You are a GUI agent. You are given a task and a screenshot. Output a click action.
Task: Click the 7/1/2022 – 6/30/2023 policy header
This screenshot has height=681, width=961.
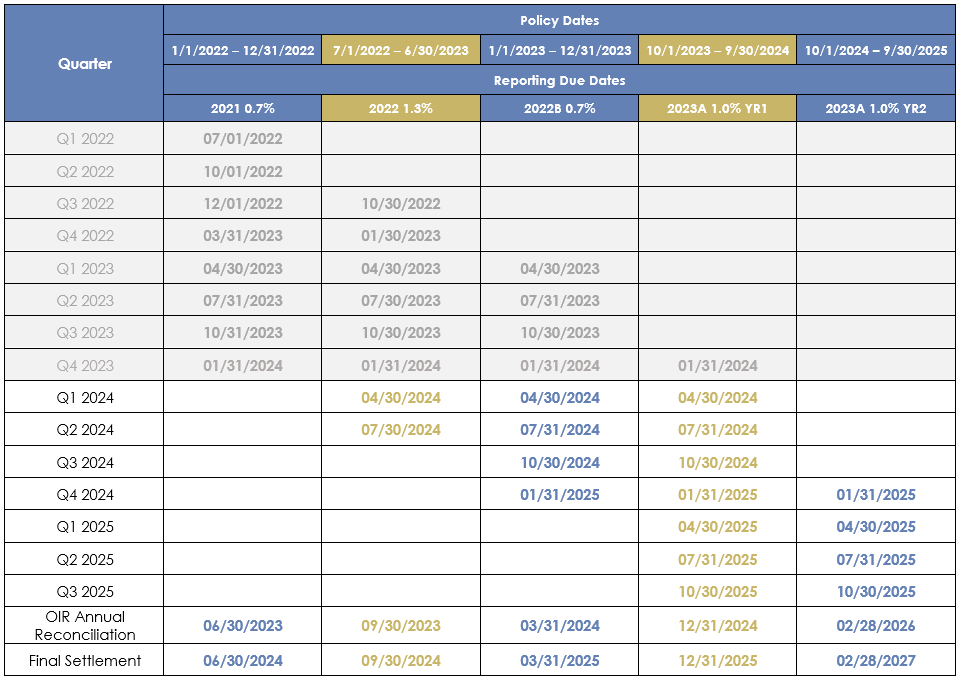pyautogui.click(x=401, y=50)
